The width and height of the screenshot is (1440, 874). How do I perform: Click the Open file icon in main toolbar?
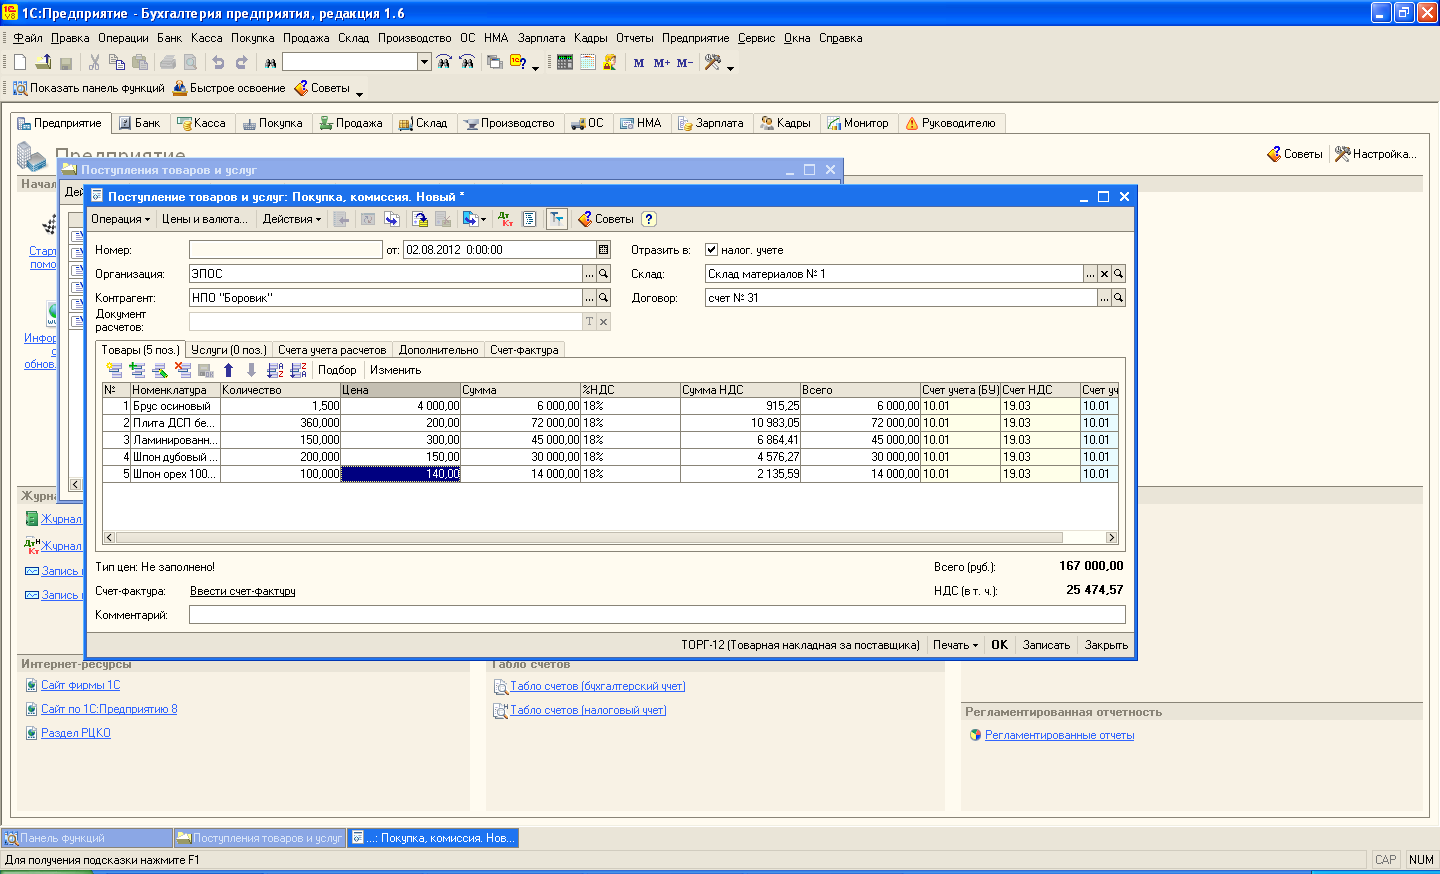[x=43, y=62]
